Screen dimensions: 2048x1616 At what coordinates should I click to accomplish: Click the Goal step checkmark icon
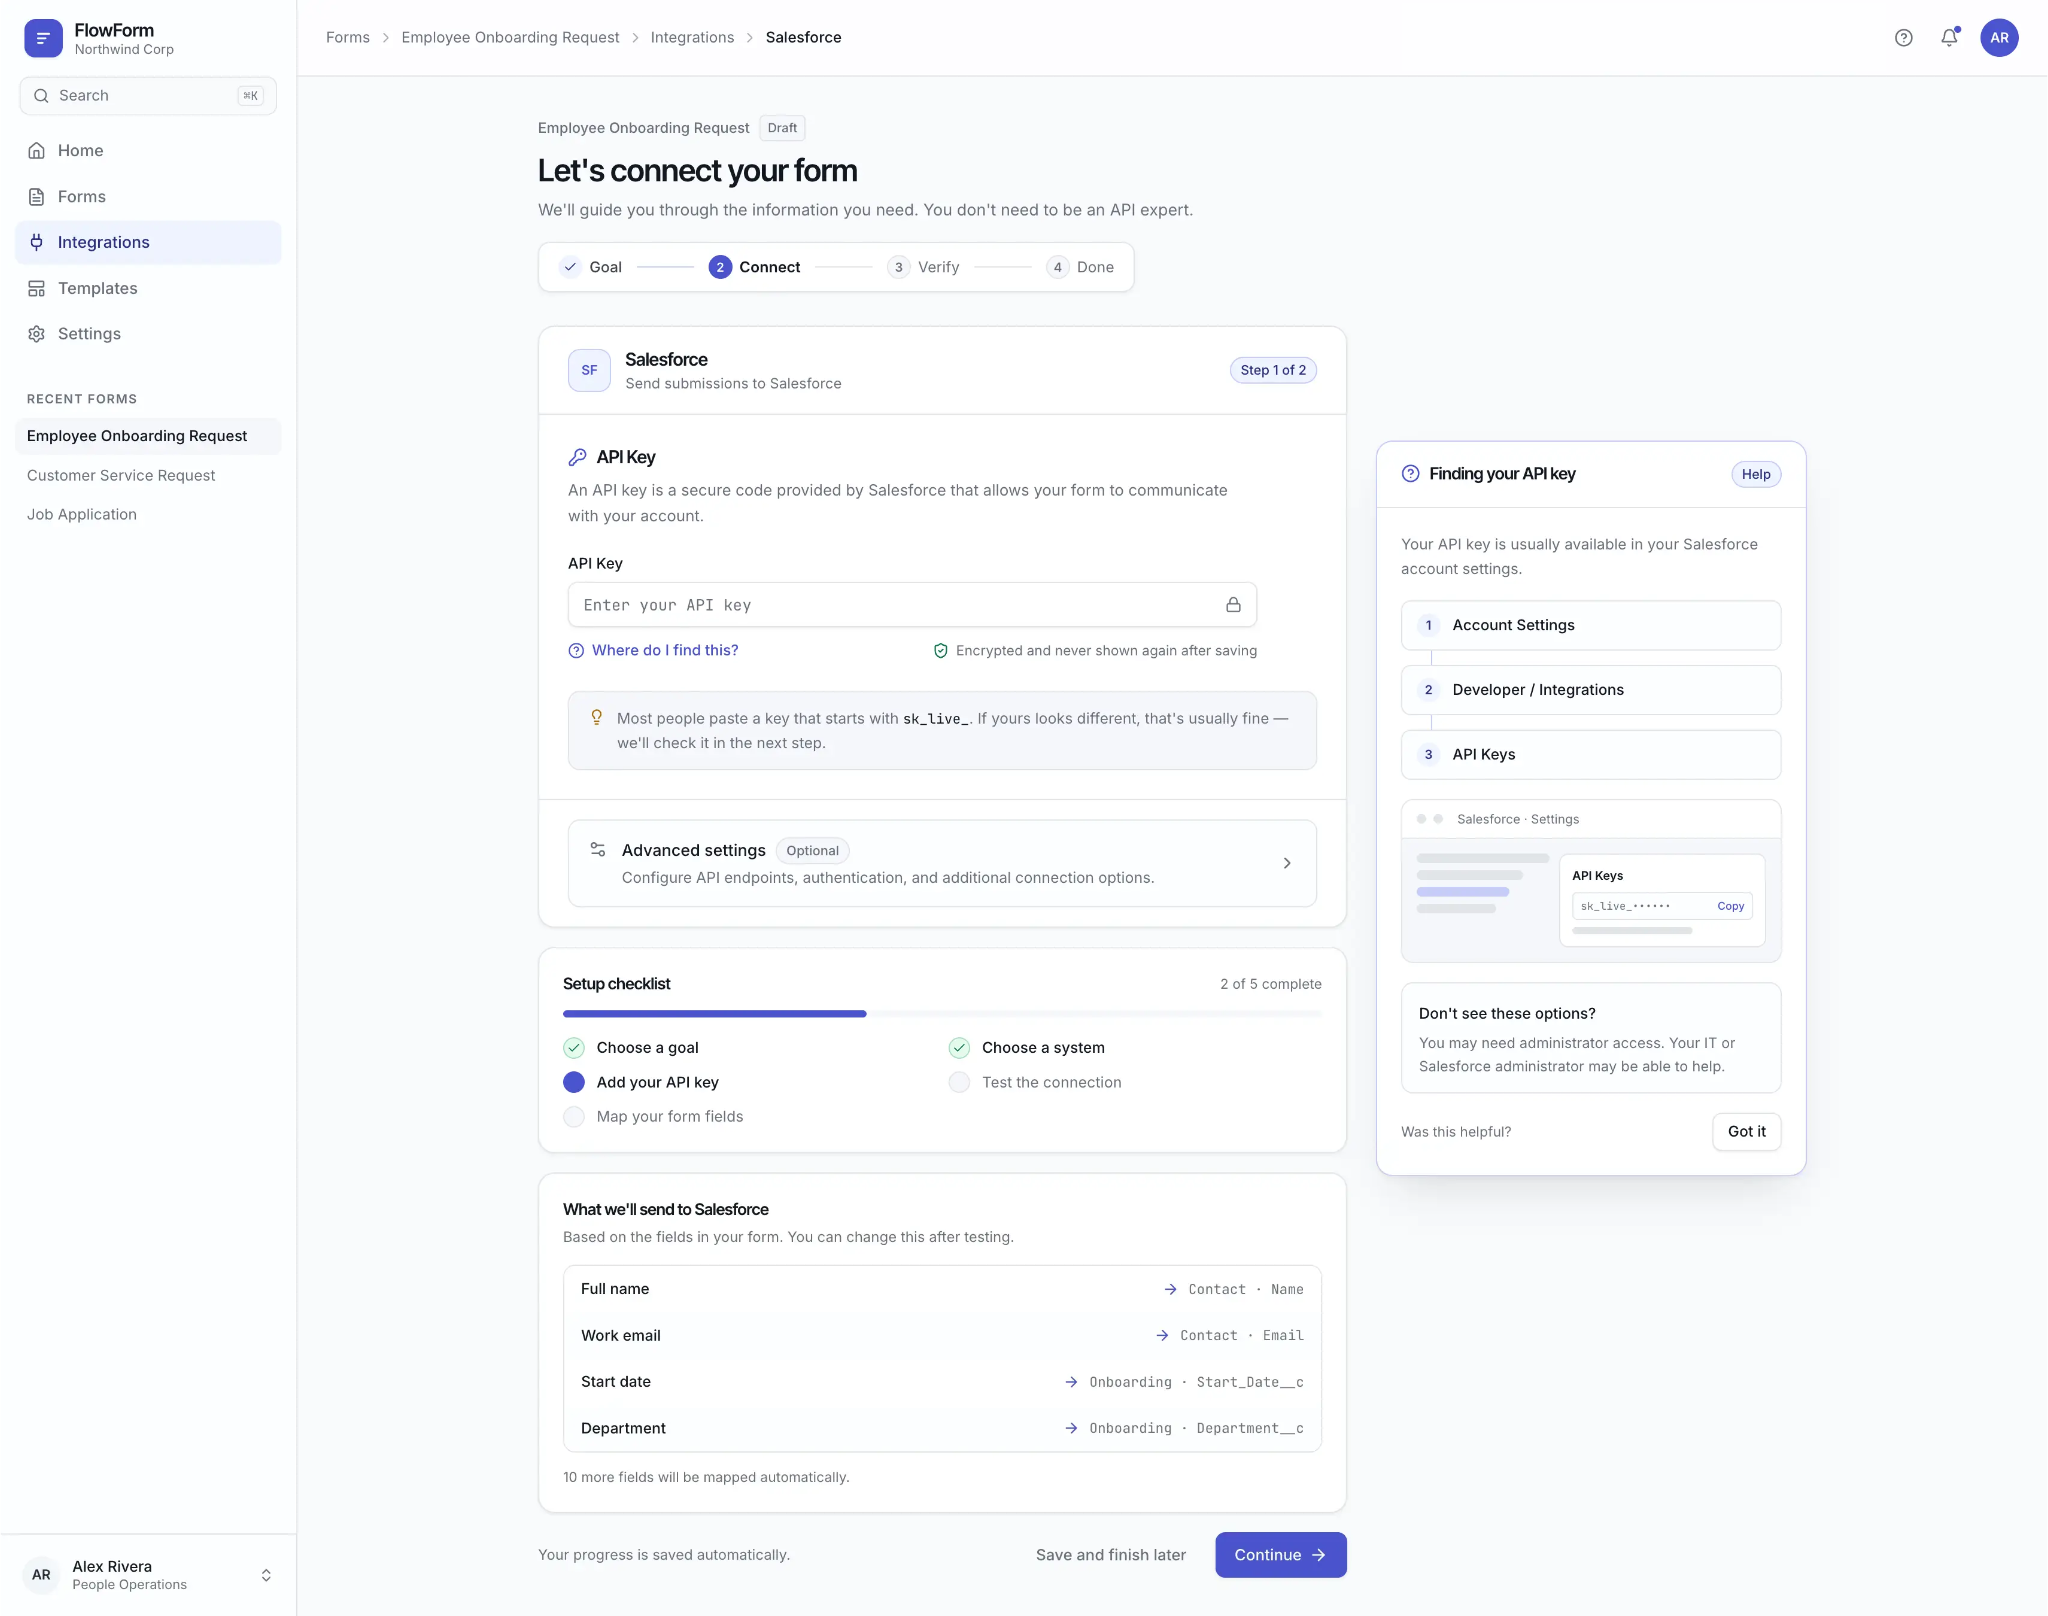[570, 267]
